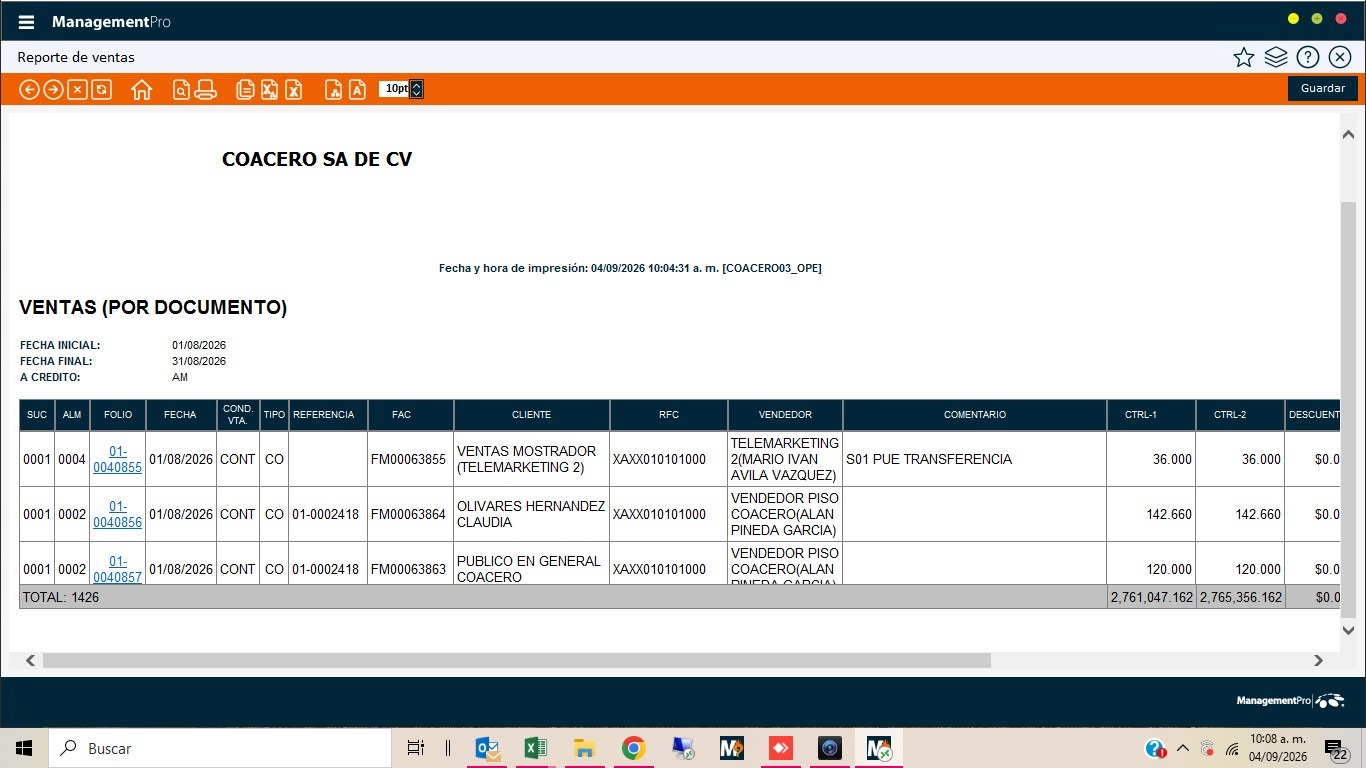The width and height of the screenshot is (1366, 768).
Task: Open folio link 01-0040856
Action: 118,514
